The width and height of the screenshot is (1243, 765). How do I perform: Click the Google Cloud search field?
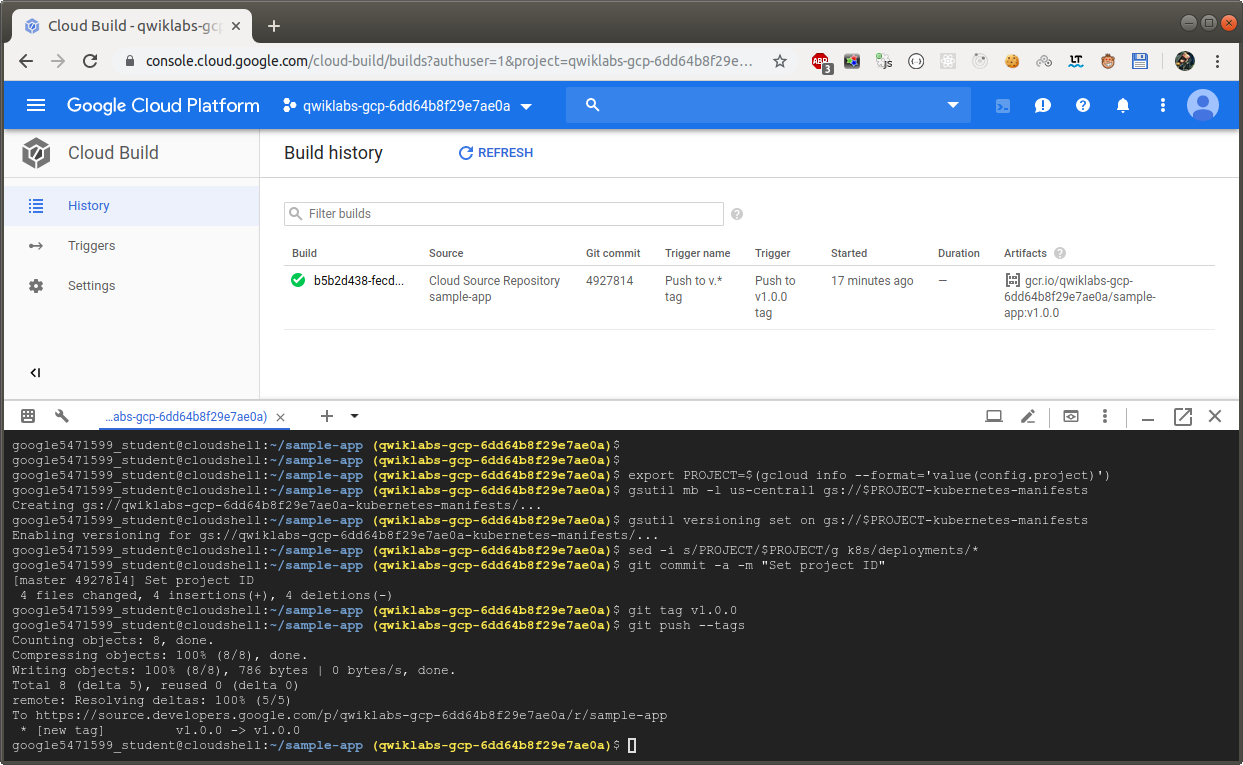point(768,105)
